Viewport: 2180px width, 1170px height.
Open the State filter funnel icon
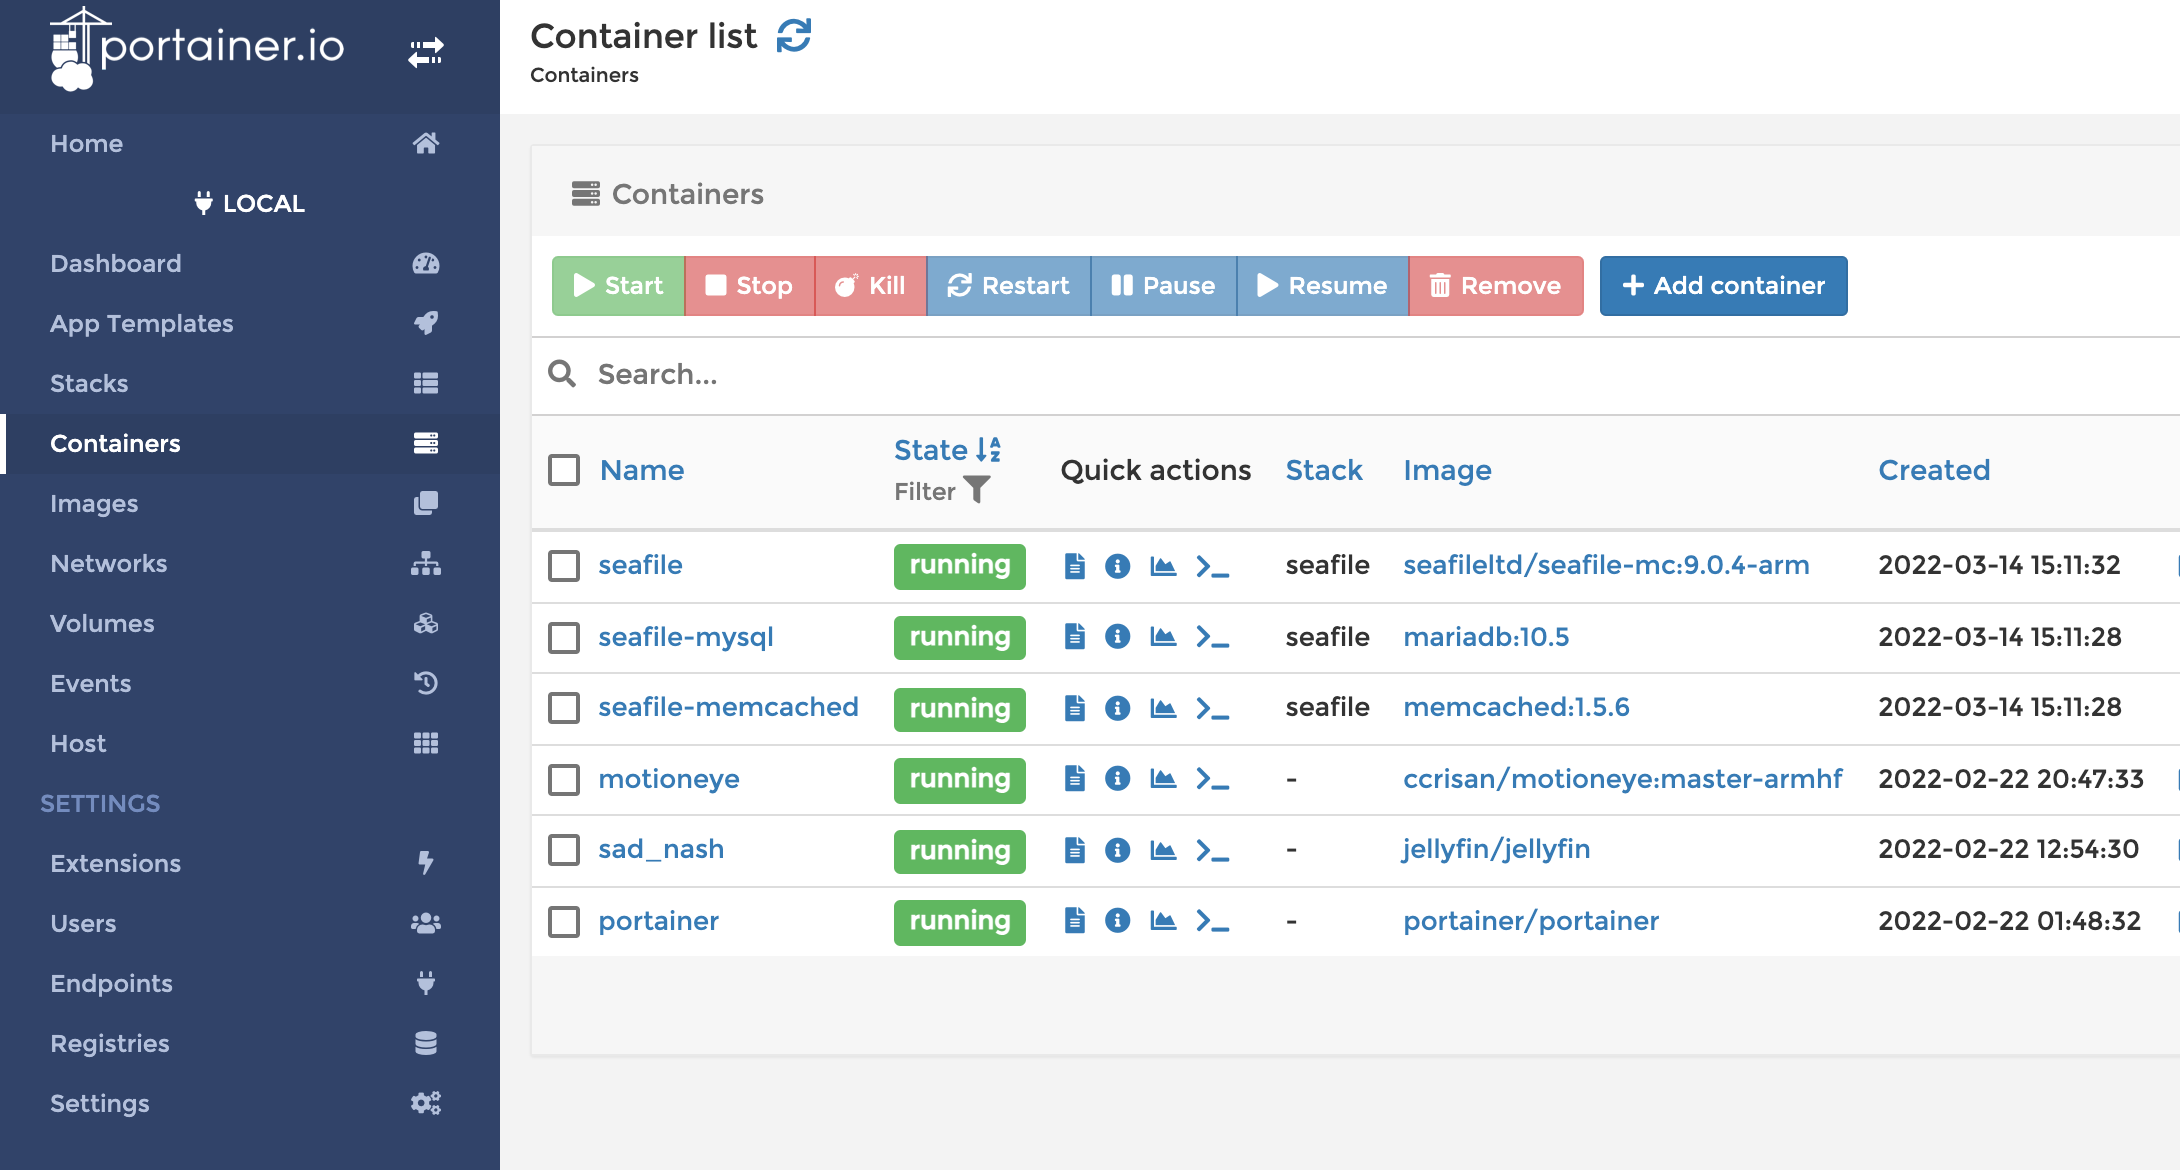tap(976, 490)
